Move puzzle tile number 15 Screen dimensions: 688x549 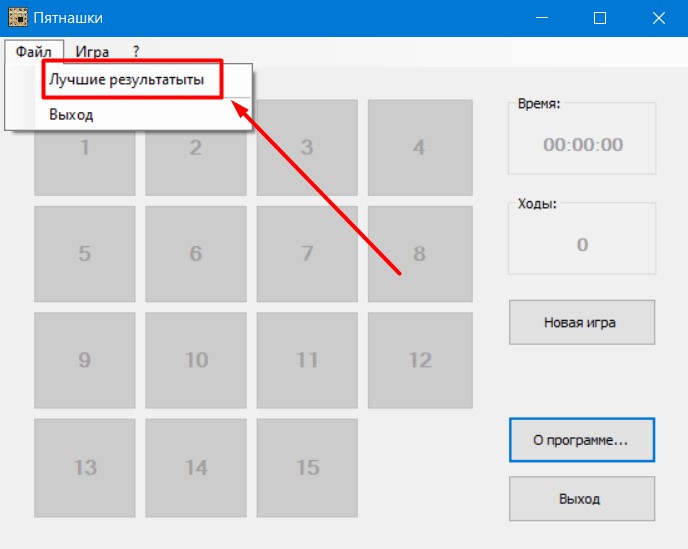point(307,467)
